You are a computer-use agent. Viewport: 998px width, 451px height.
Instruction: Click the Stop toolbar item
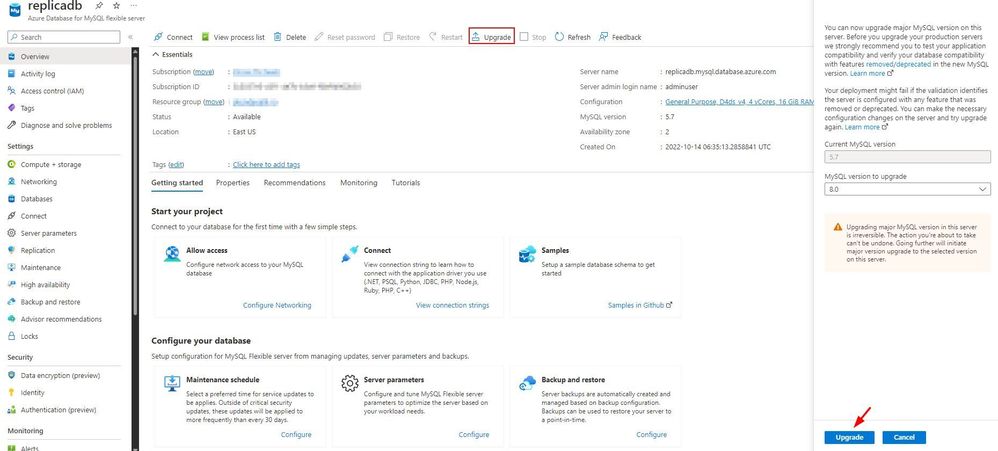533,38
